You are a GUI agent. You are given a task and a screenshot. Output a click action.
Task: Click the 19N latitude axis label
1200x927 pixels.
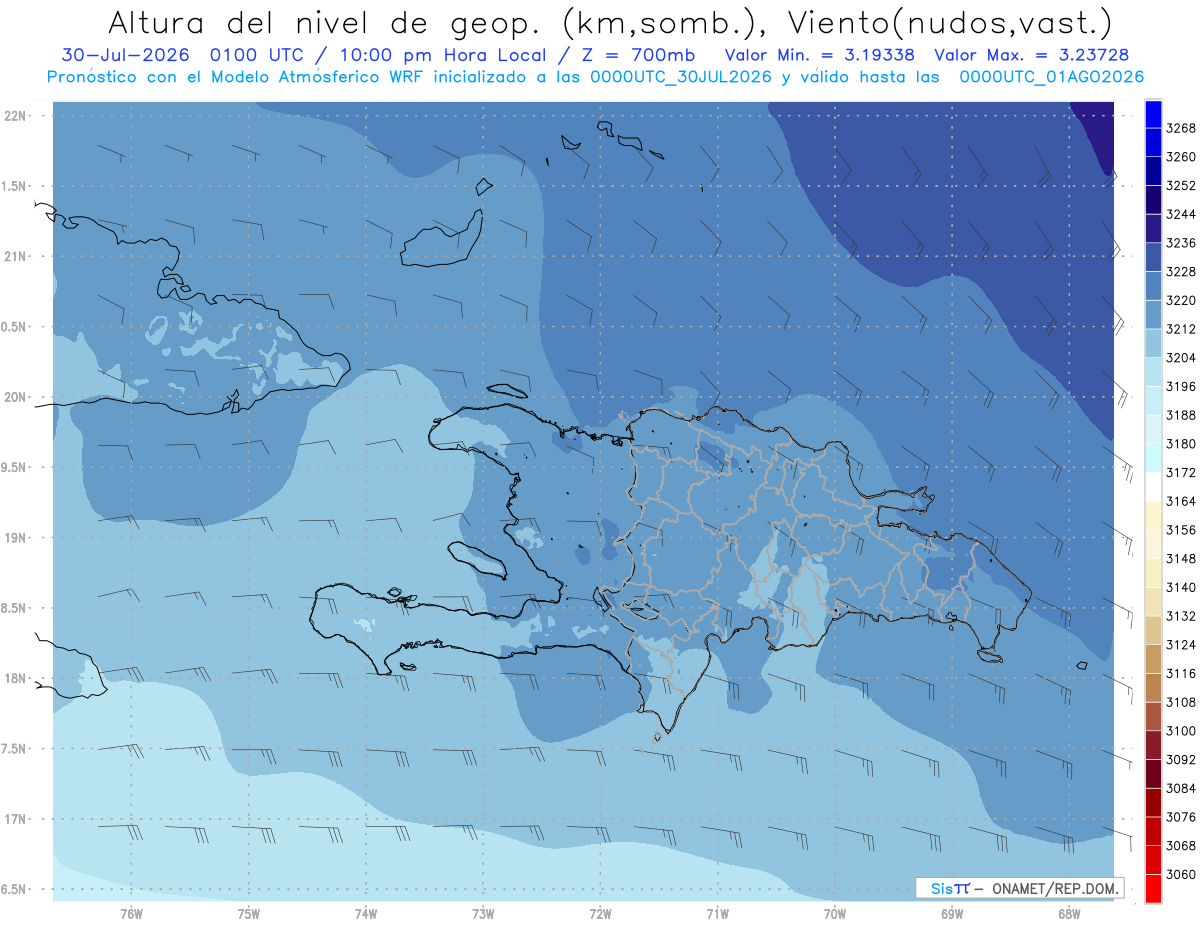(16, 538)
